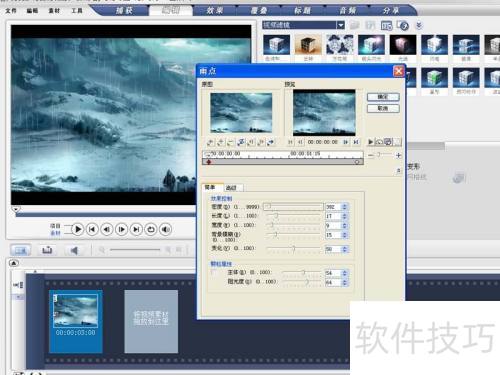Jump to end frame in dialog preview
This screenshot has width=500, height=375.
tap(356, 142)
